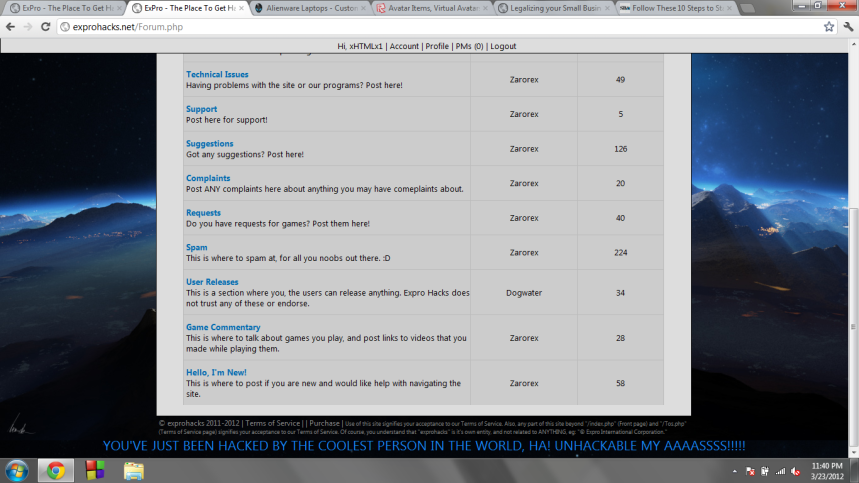Image resolution: width=859 pixels, height=483 pixels.
Task: Open the Suggestions forum
Action: click(x=209, y=143)
